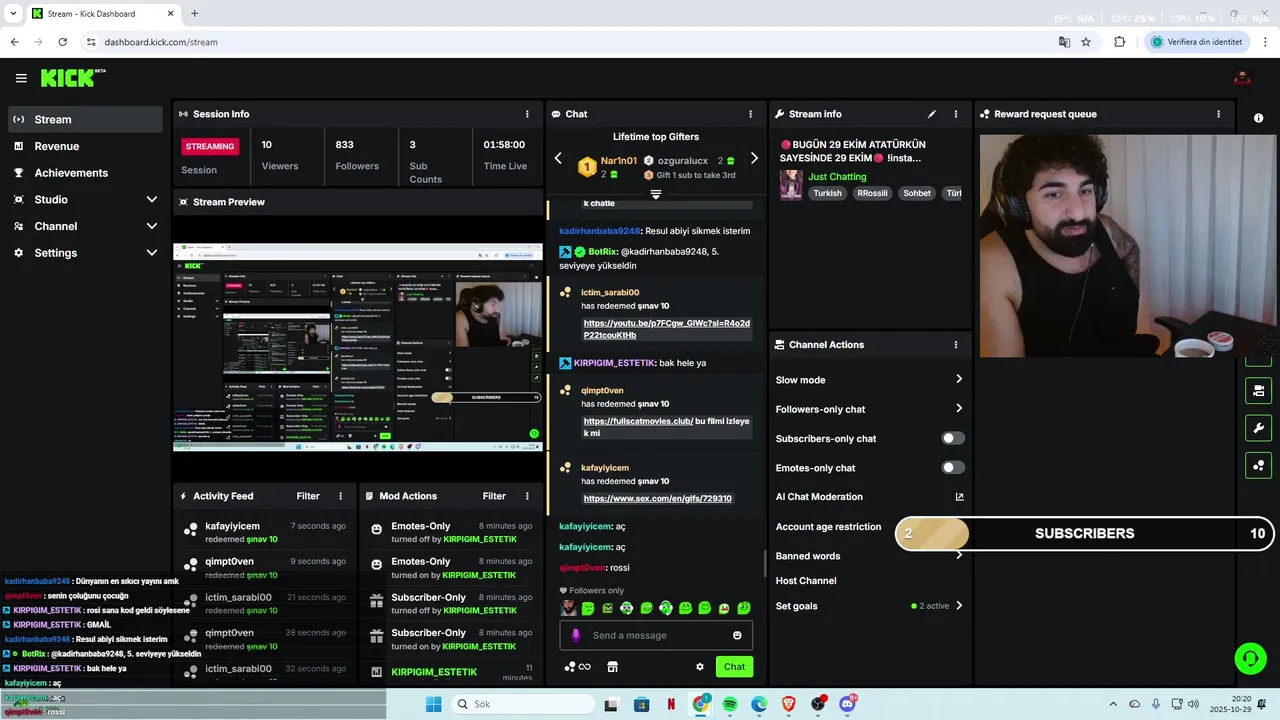Image resolution: width=1280 pixels, height=720 pixels.
Task: Select the Sohbet tag
Action: tap(917, 193)
